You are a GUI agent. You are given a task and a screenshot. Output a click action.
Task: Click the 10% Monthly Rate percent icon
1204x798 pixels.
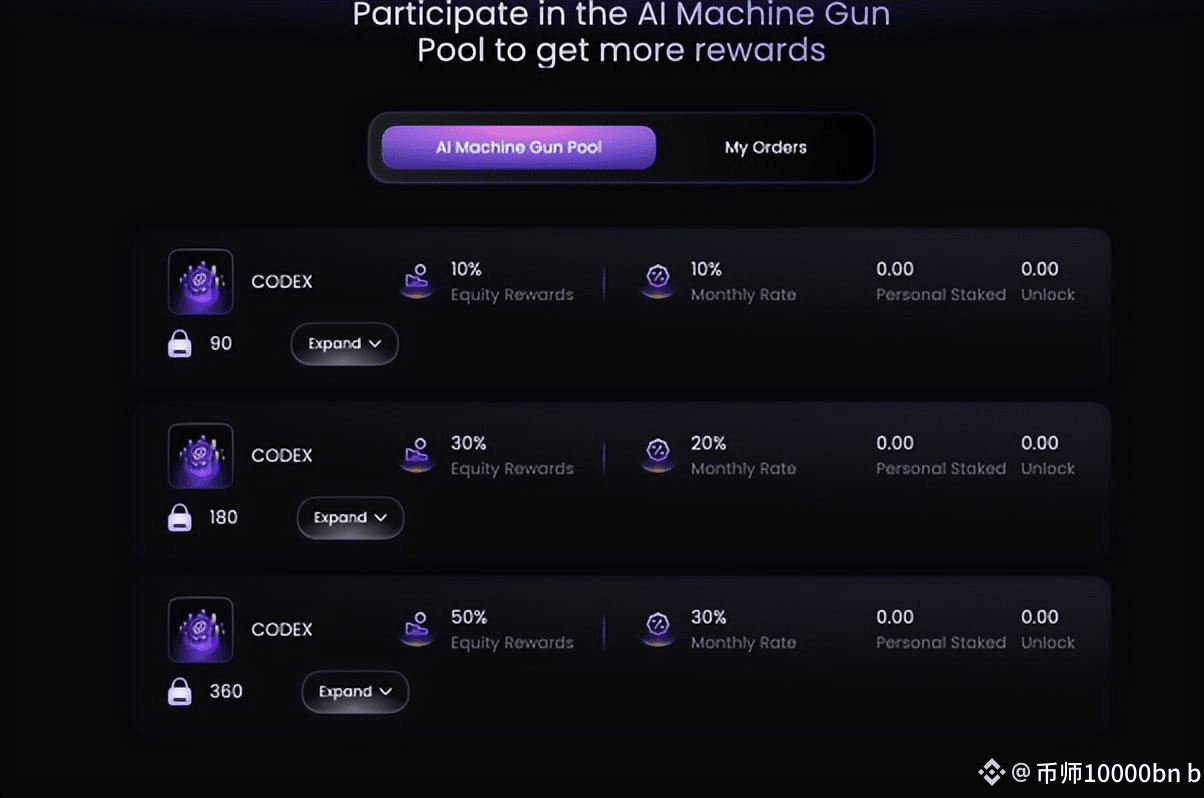[657, 281]
